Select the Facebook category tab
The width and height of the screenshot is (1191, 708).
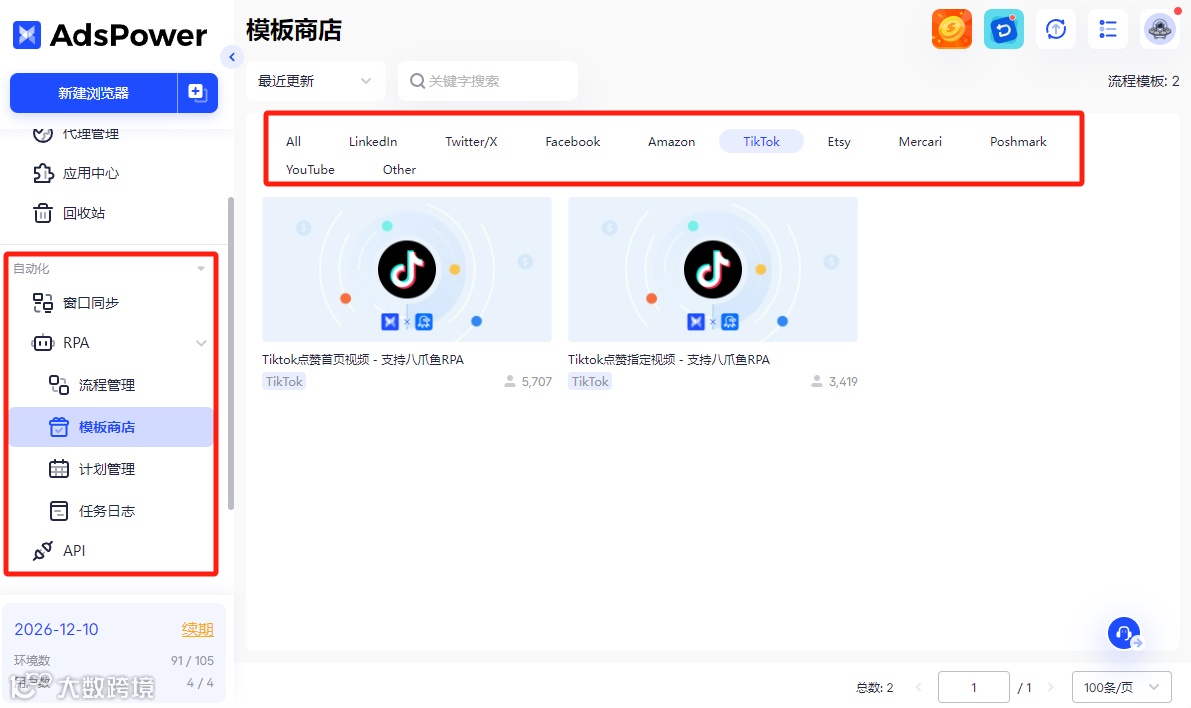[573, 141]
